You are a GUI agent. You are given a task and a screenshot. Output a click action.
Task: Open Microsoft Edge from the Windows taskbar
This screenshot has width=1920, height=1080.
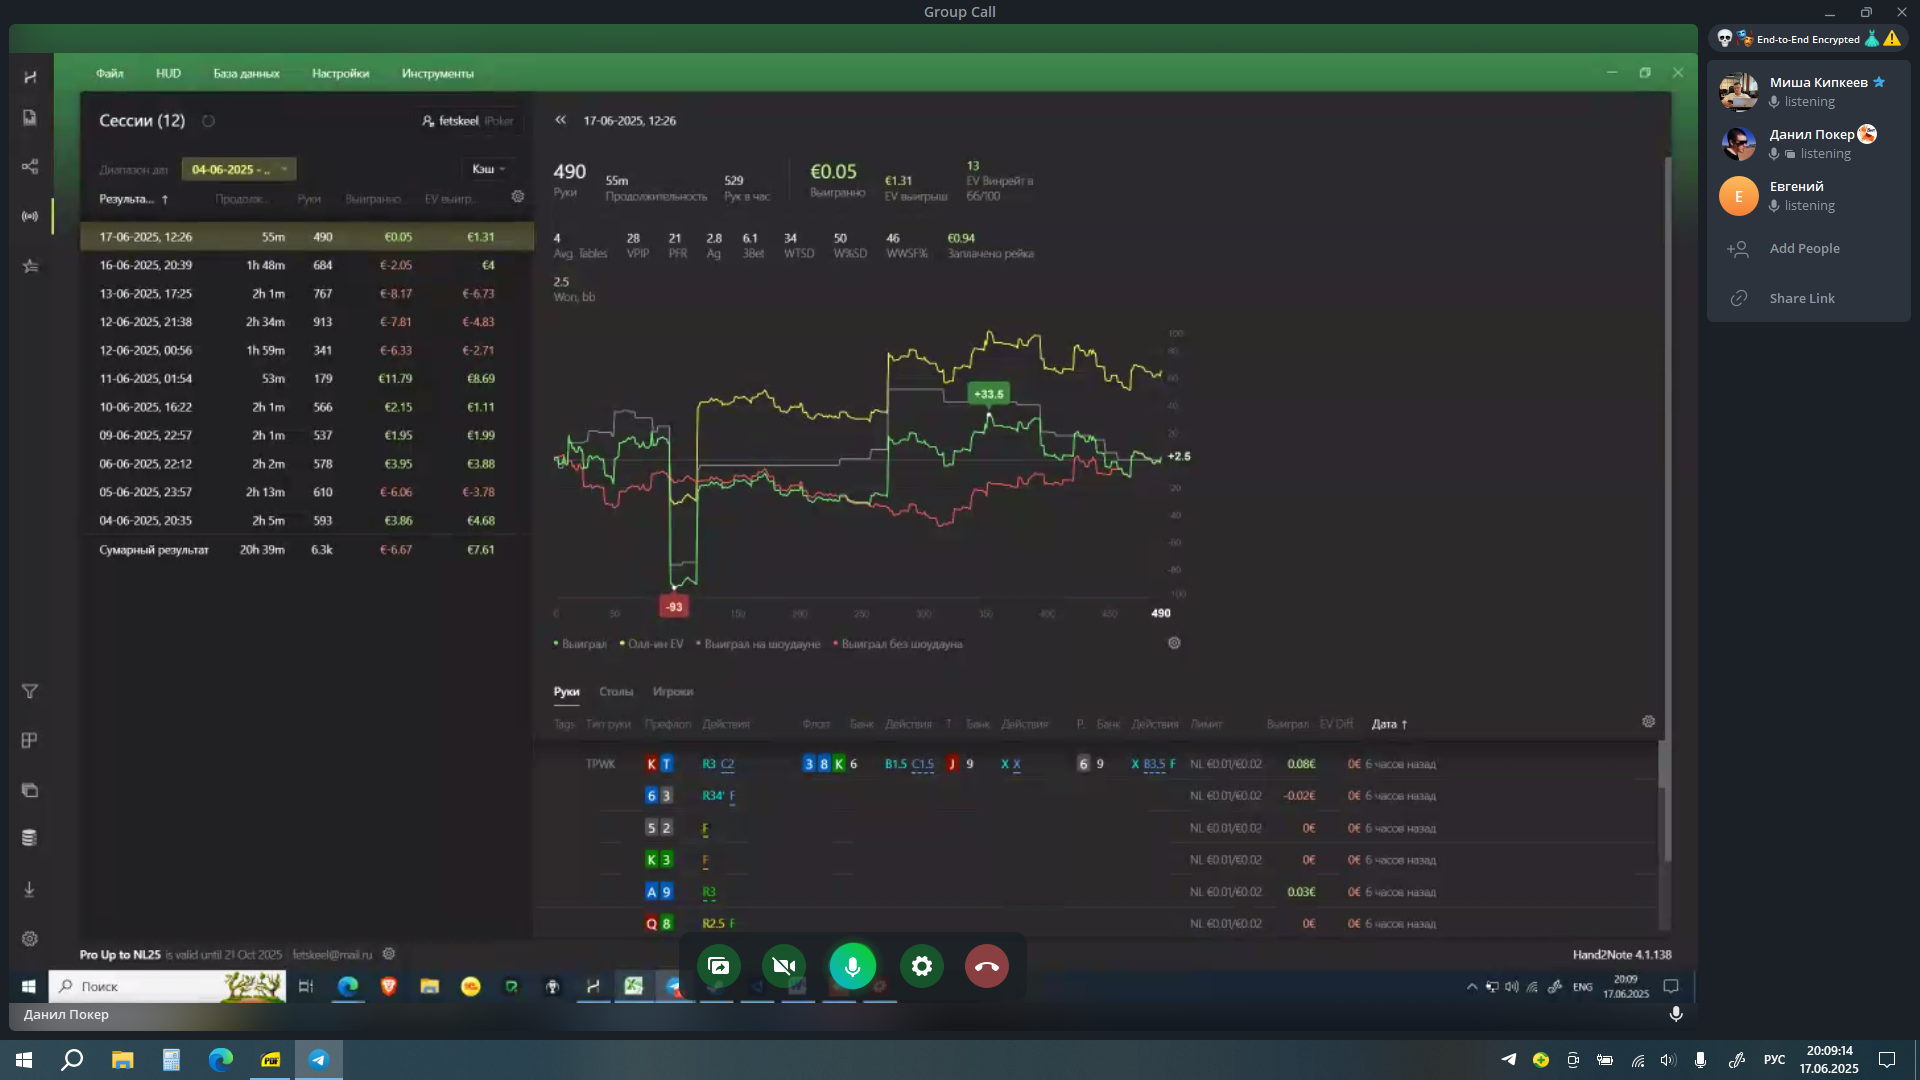(x=220, y=1060)
